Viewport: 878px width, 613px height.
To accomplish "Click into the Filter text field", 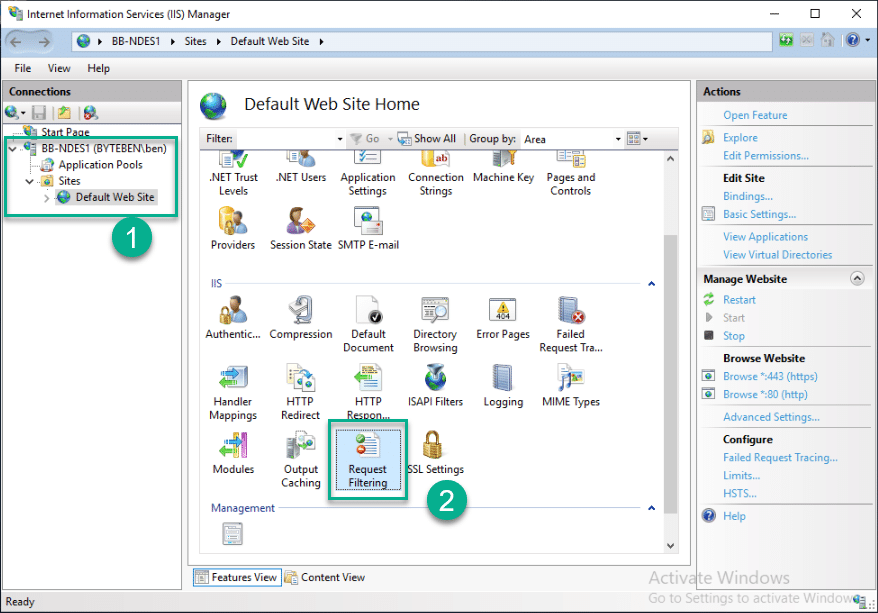I will pos(286,139).
